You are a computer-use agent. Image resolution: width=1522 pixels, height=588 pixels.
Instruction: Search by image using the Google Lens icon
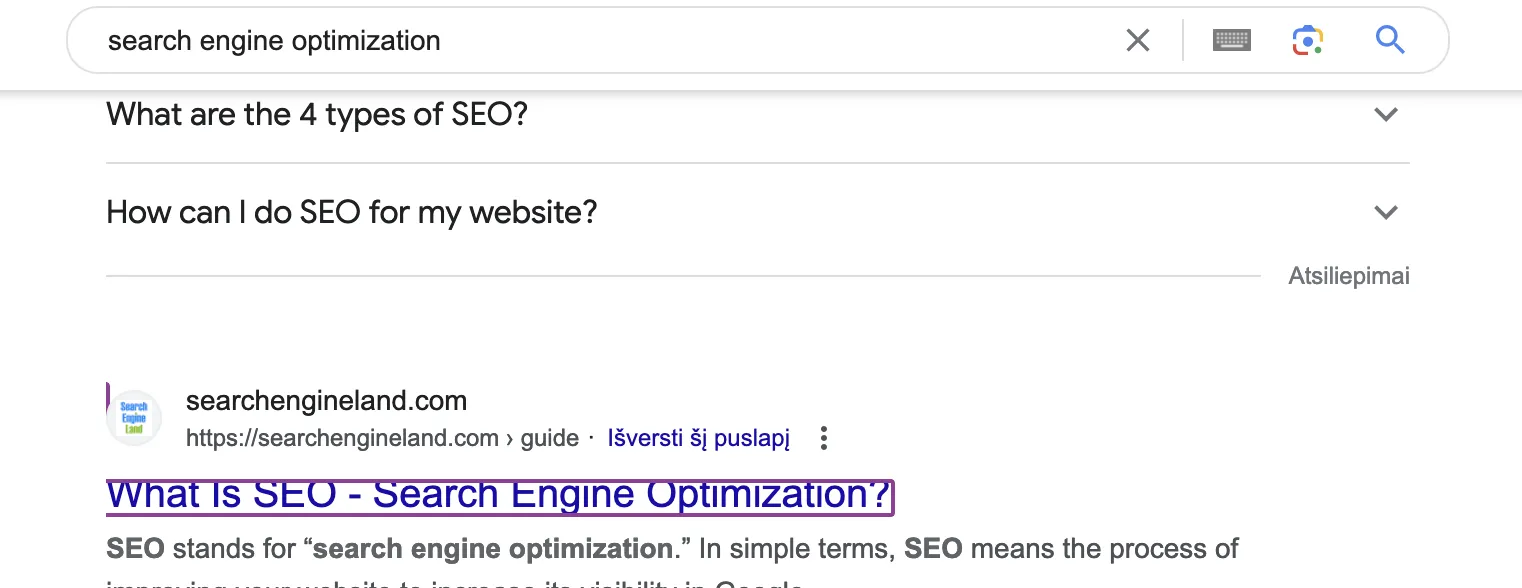pos(1307,41)
